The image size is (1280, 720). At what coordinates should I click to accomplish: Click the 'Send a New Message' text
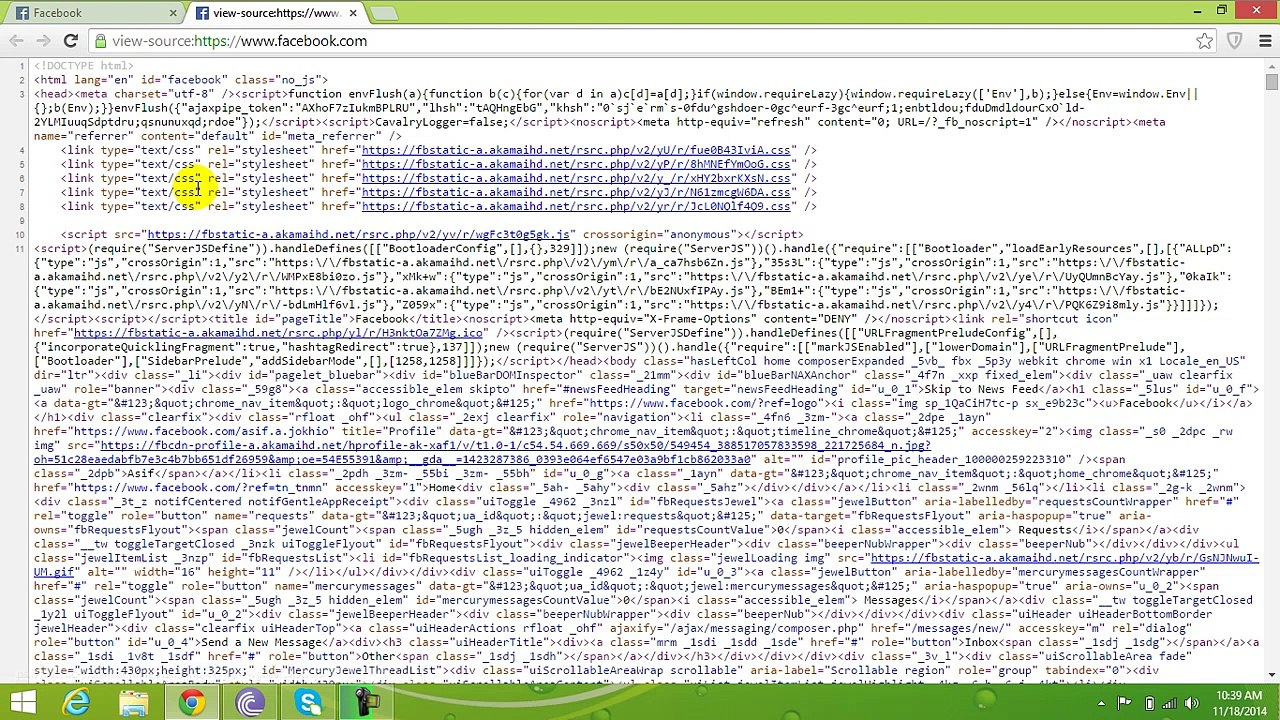(261, 642)
